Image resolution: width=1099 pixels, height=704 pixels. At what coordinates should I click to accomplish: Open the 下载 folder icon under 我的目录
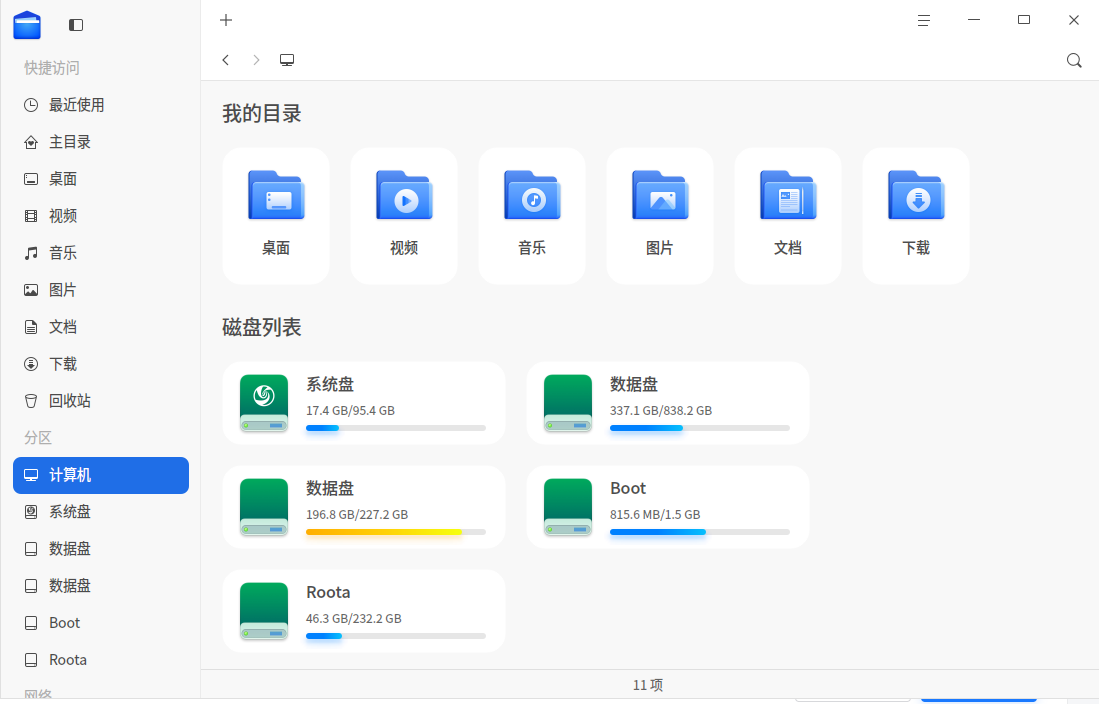[x=916, y=196]
